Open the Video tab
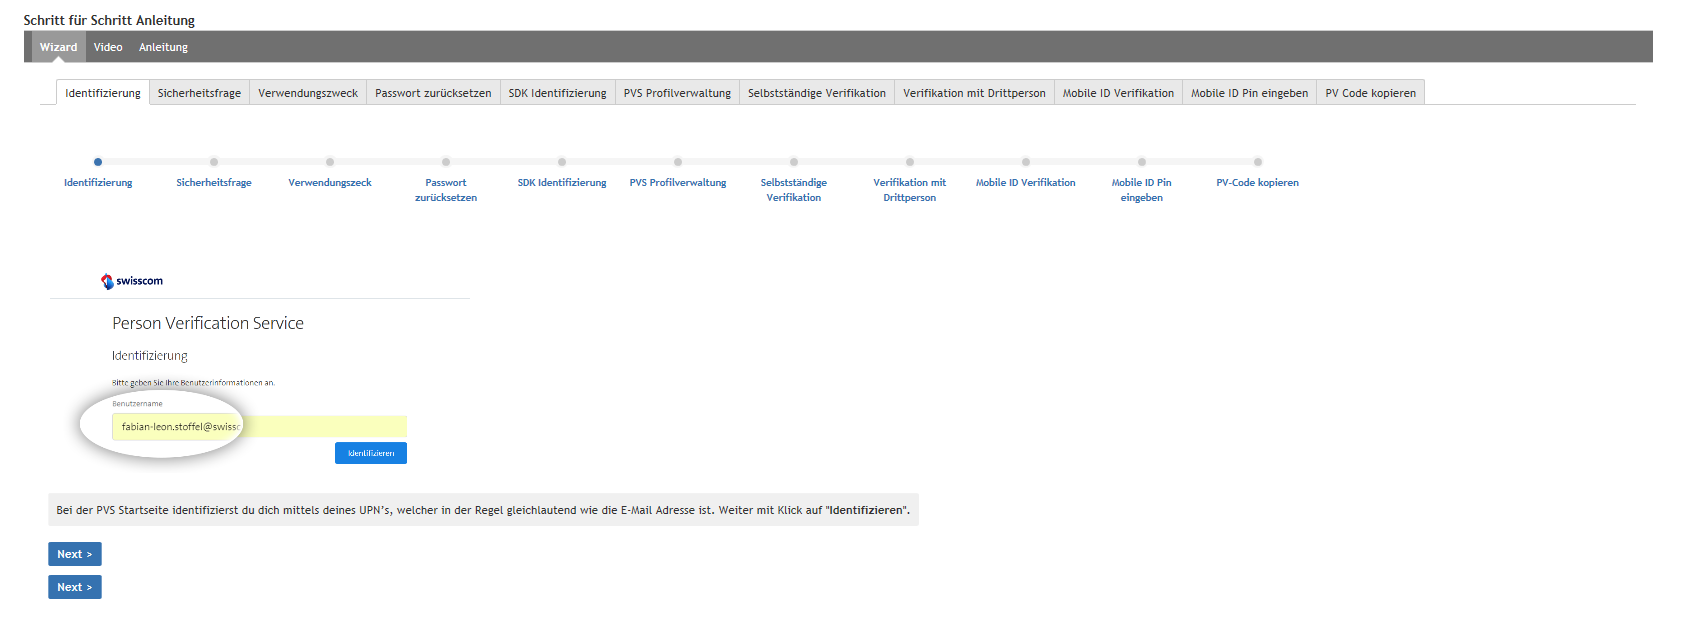The image size is (1681, 625). pos(108,47)
